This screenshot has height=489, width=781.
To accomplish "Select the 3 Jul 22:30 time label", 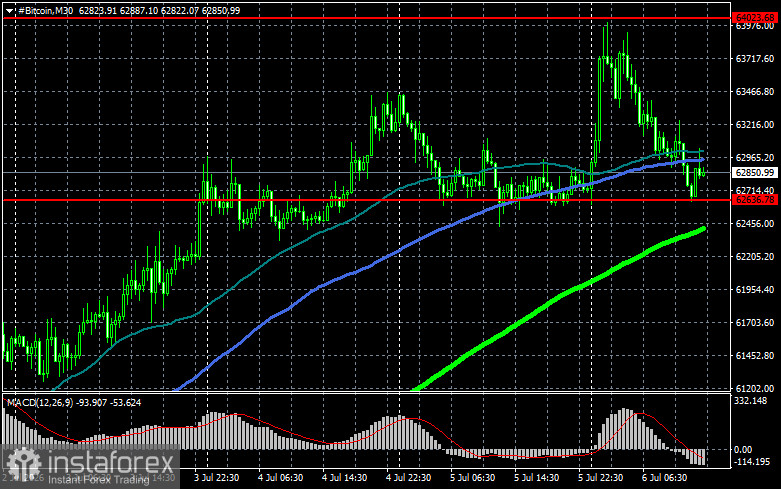I will click(217, 478).
